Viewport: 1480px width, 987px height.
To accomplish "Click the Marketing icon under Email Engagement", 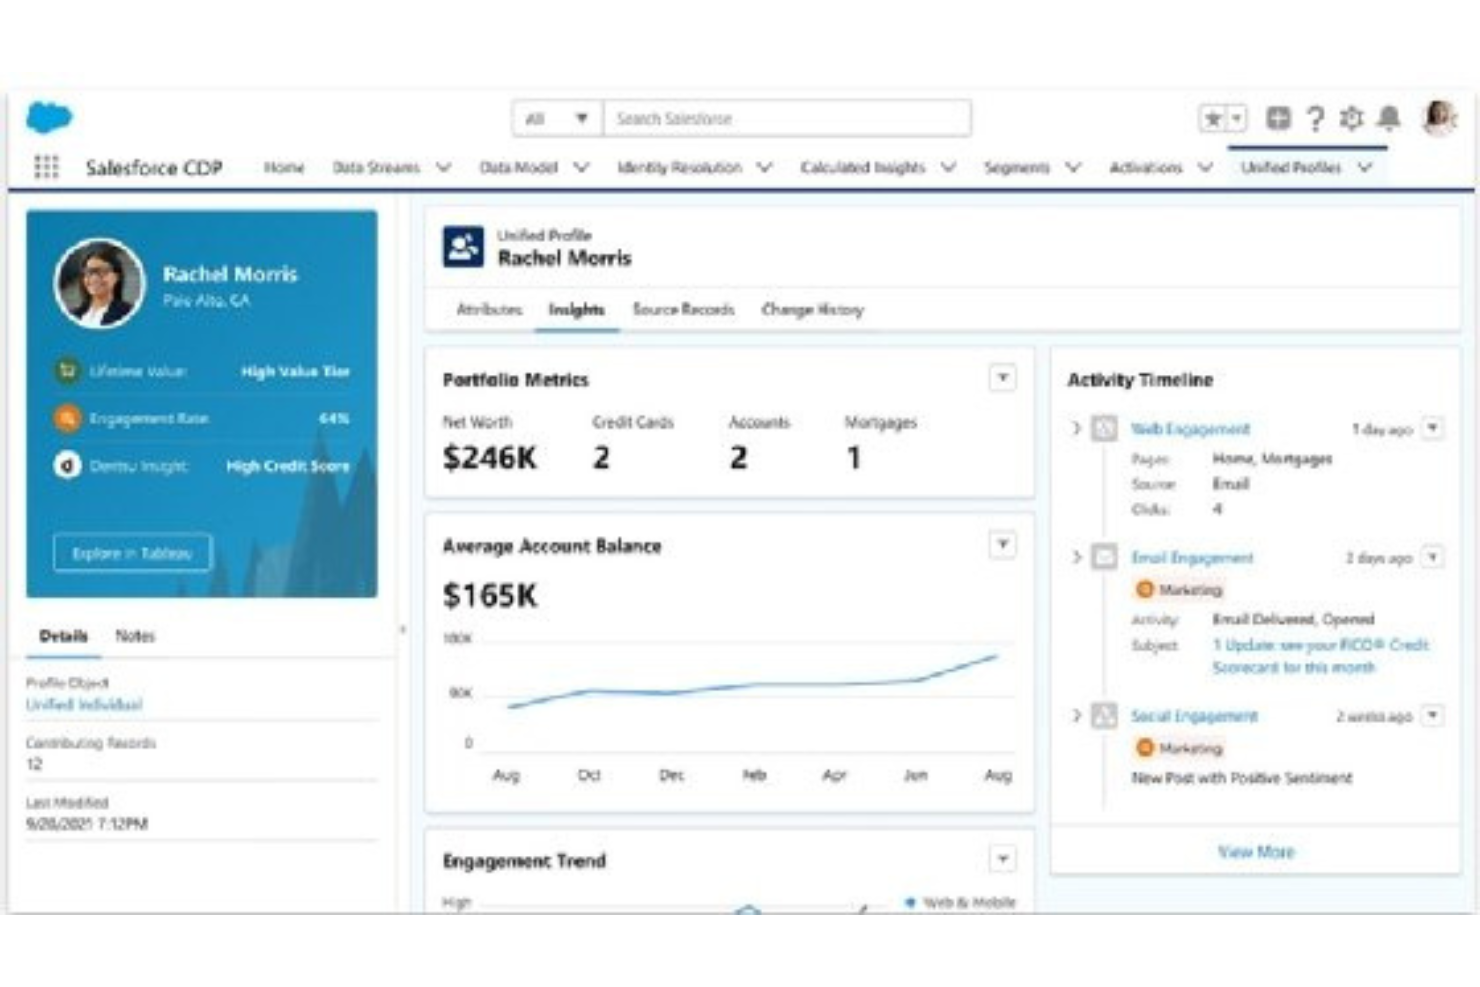I will click(1145, 589).
